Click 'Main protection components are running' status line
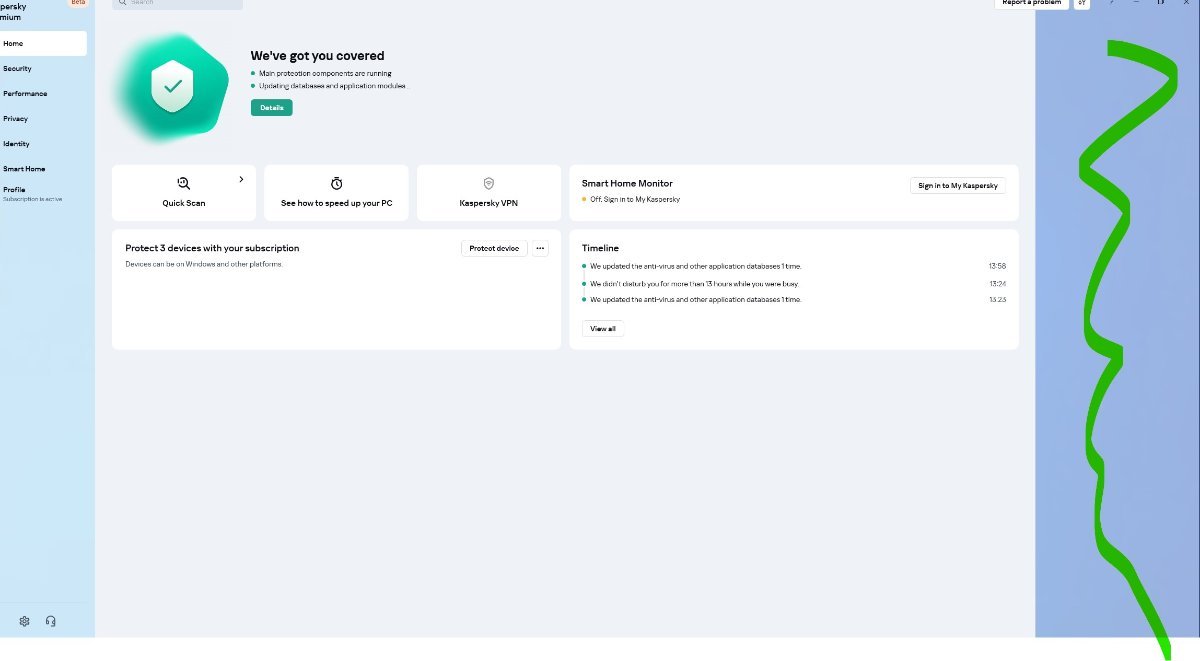The width and height of the screenshot is (1200, 661). coord(325,73)
